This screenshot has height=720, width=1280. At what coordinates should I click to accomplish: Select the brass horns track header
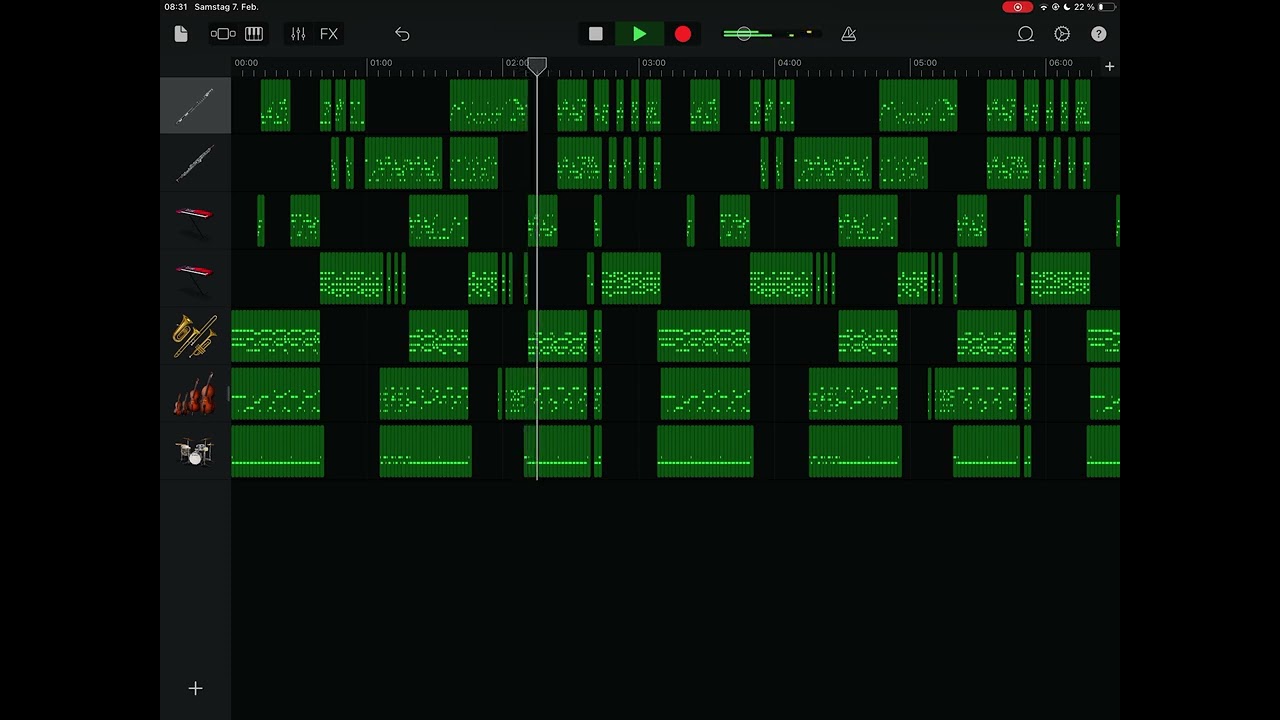point(195,337)
